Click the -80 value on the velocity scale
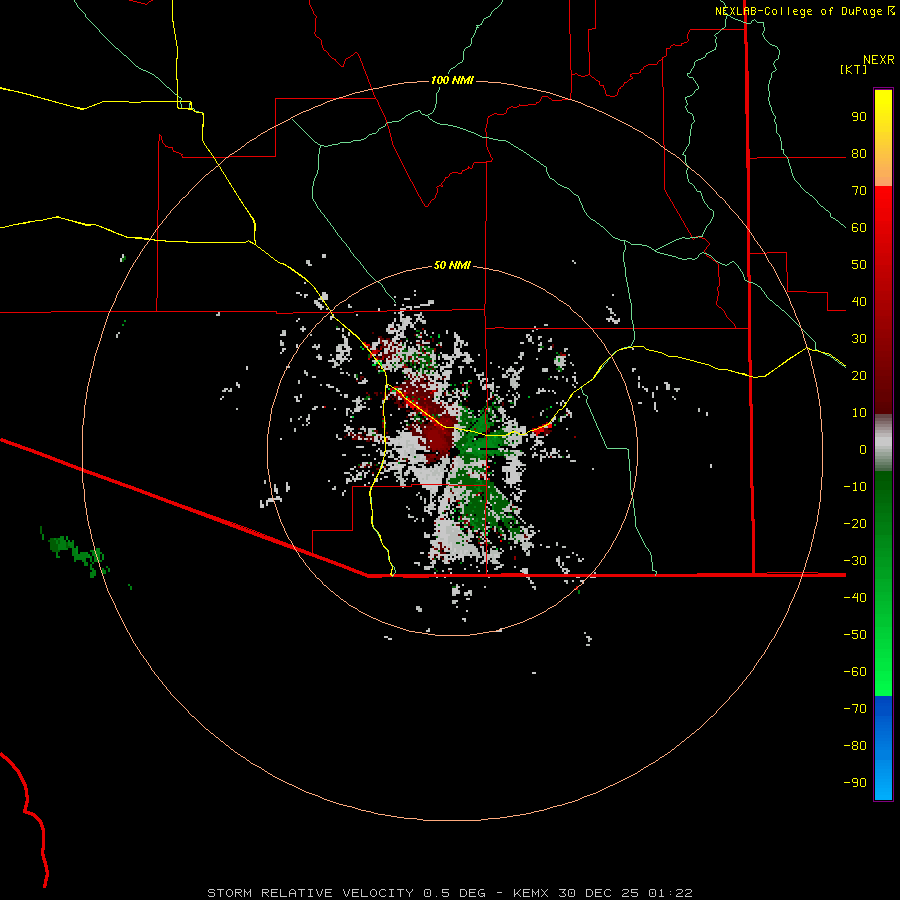Screen dimensions: 900x900 tap(855, 746)
